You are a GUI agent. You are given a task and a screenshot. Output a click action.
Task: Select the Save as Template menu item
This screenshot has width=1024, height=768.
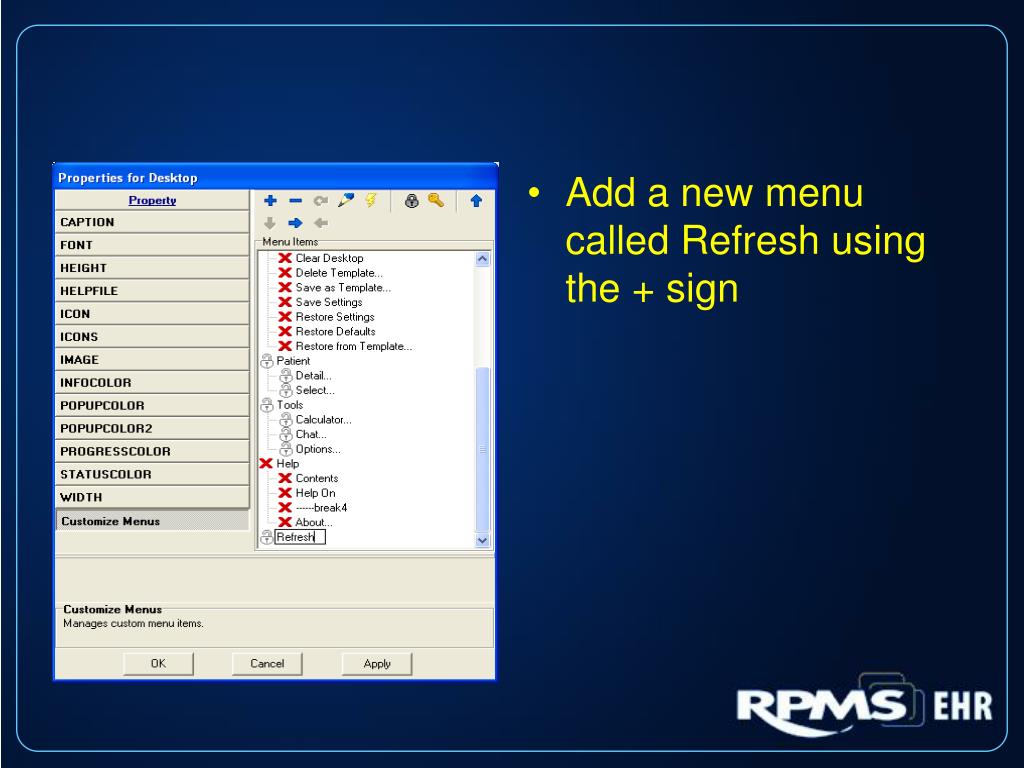tap(343, 287)
